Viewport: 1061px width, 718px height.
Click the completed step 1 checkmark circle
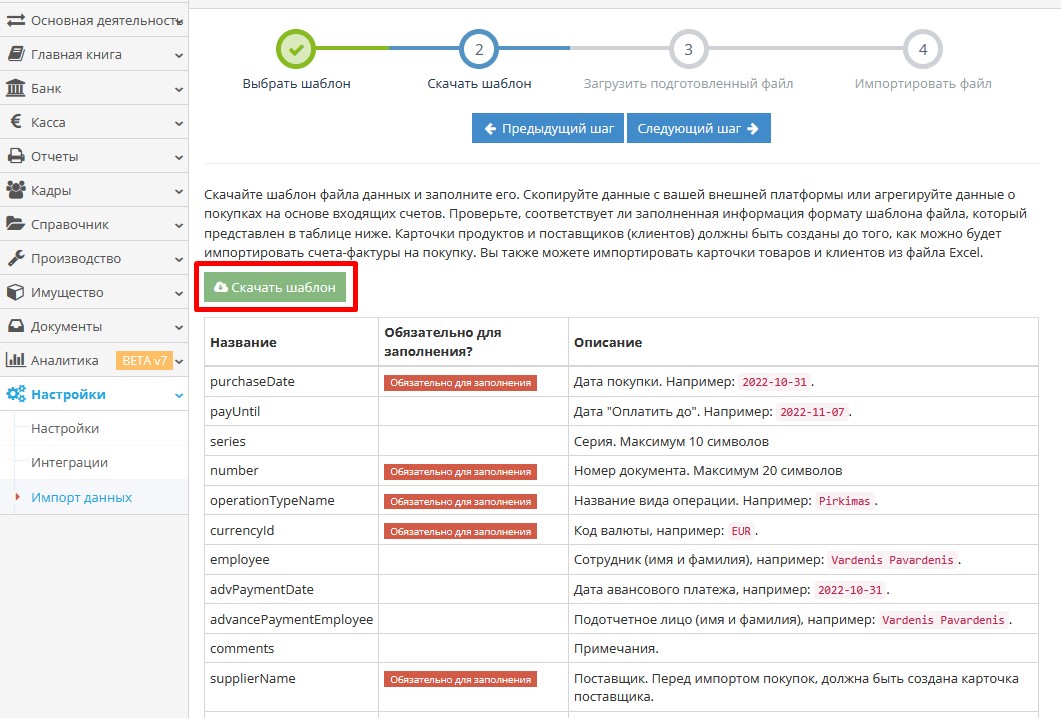coord(296,48)
